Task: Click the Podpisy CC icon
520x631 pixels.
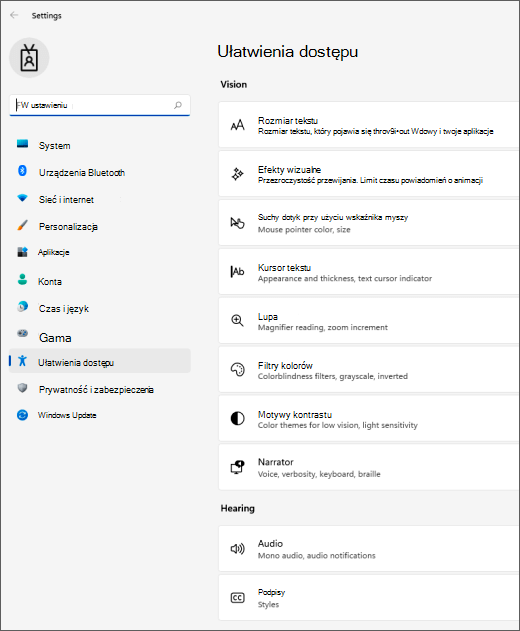Action: click(x=237, y=598)
